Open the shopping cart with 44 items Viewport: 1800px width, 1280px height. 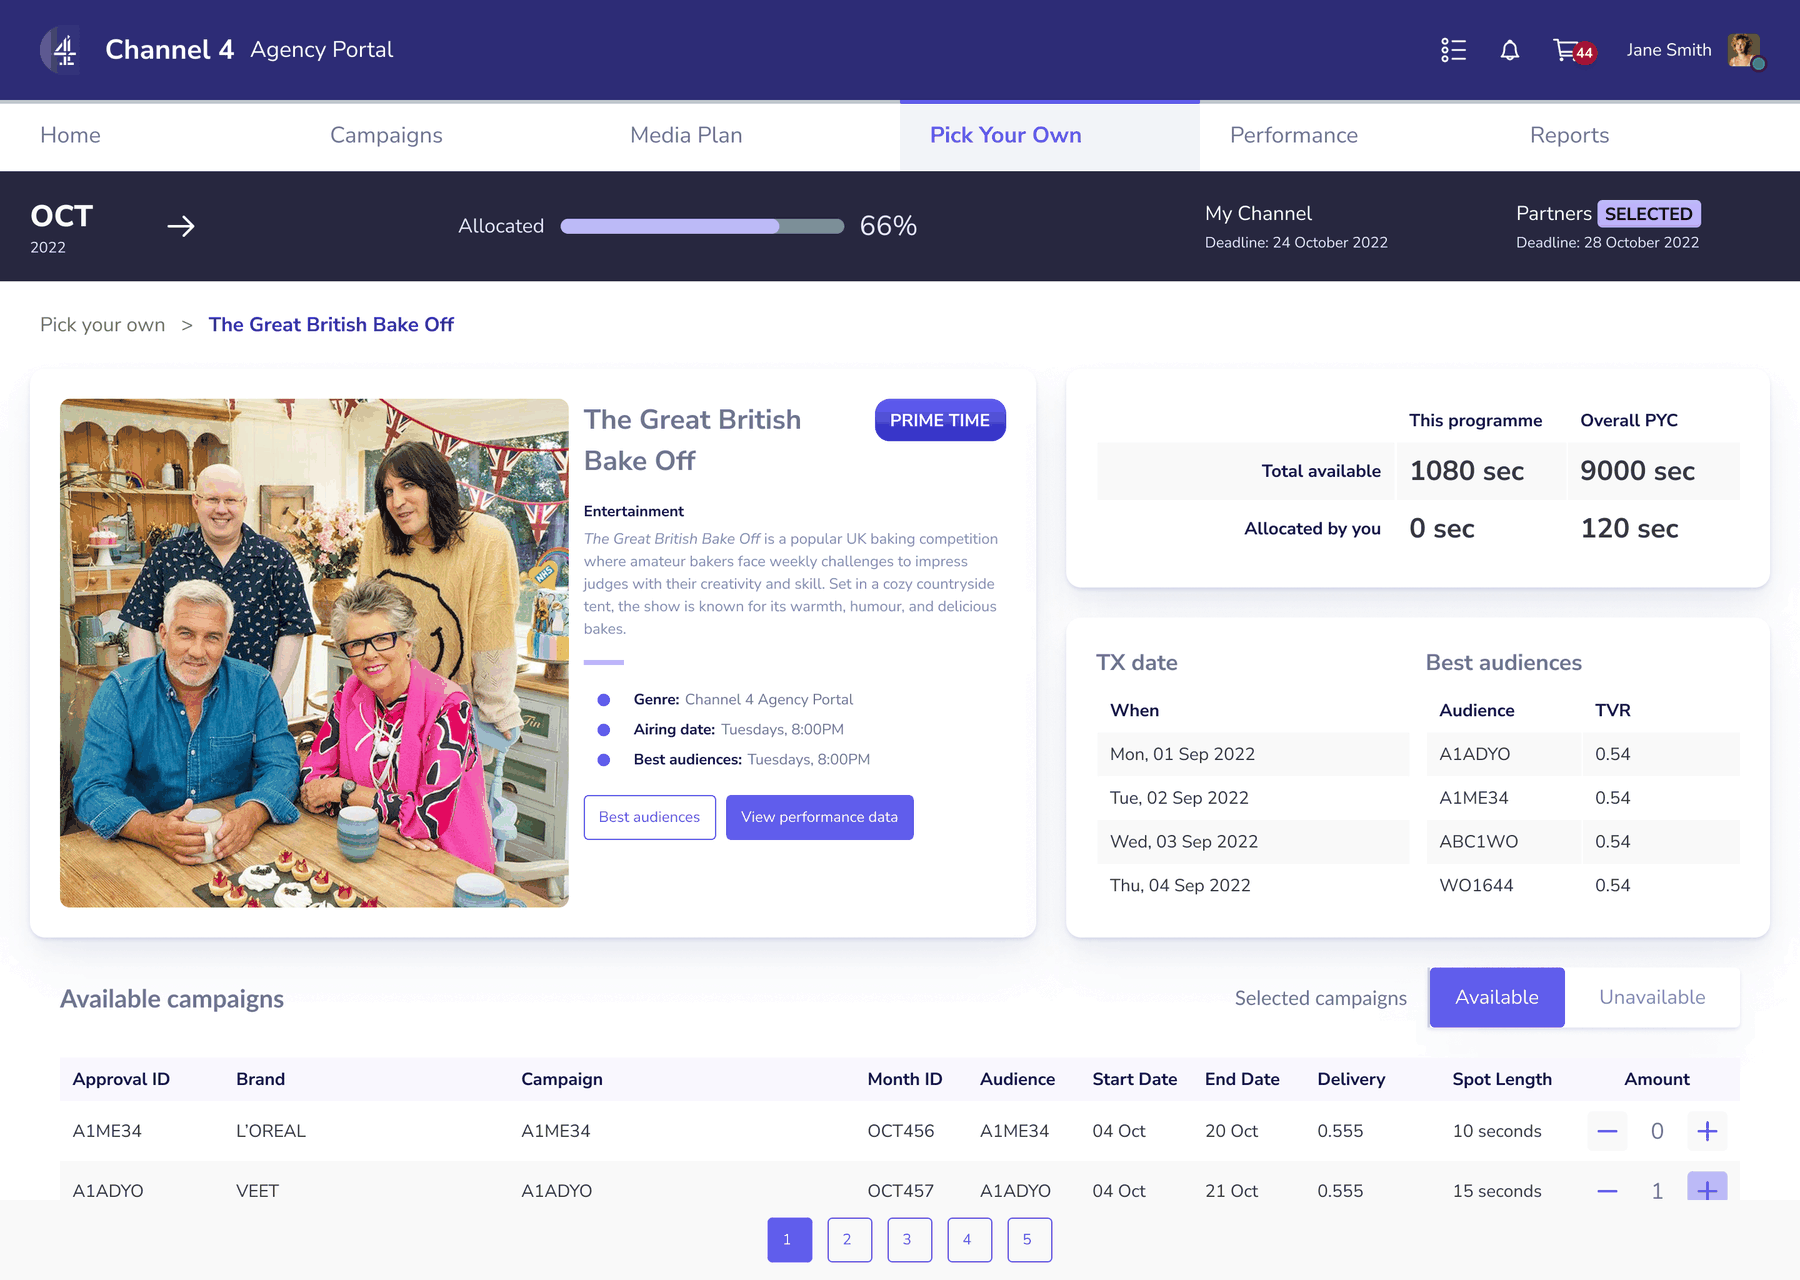tap(1574, 50)
